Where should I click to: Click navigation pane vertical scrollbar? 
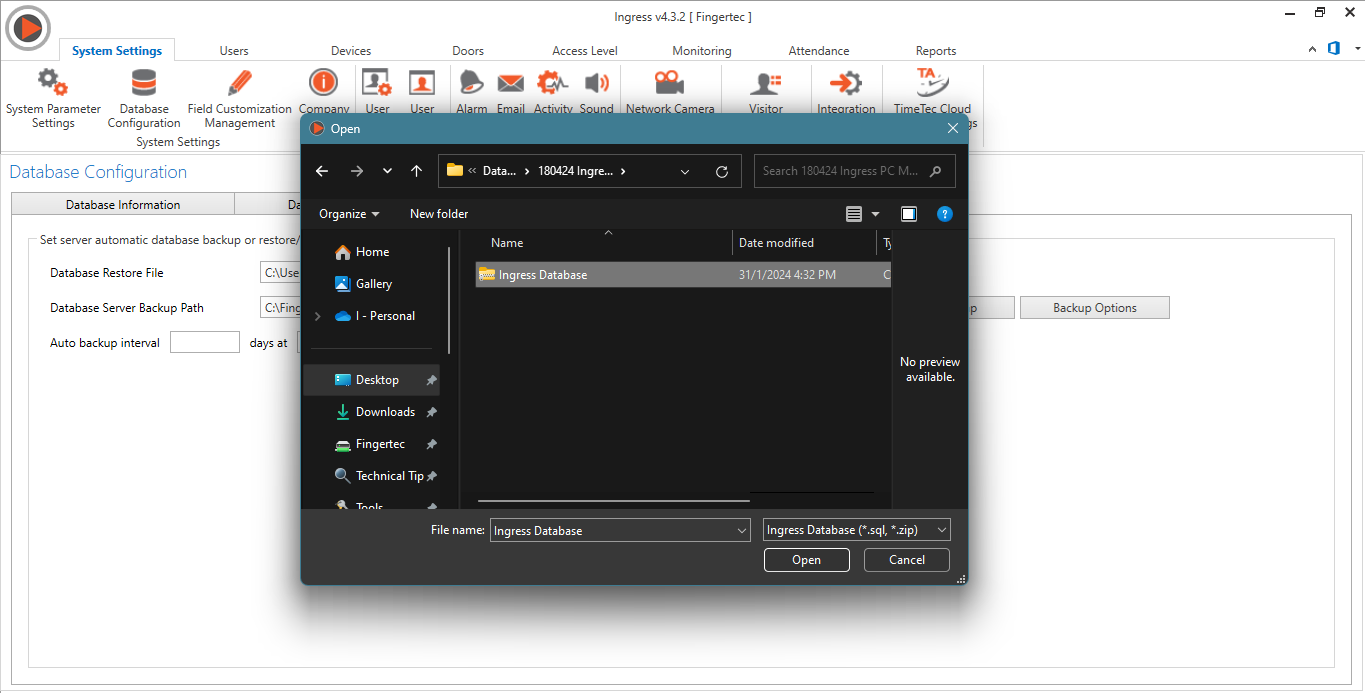(449, 300)
